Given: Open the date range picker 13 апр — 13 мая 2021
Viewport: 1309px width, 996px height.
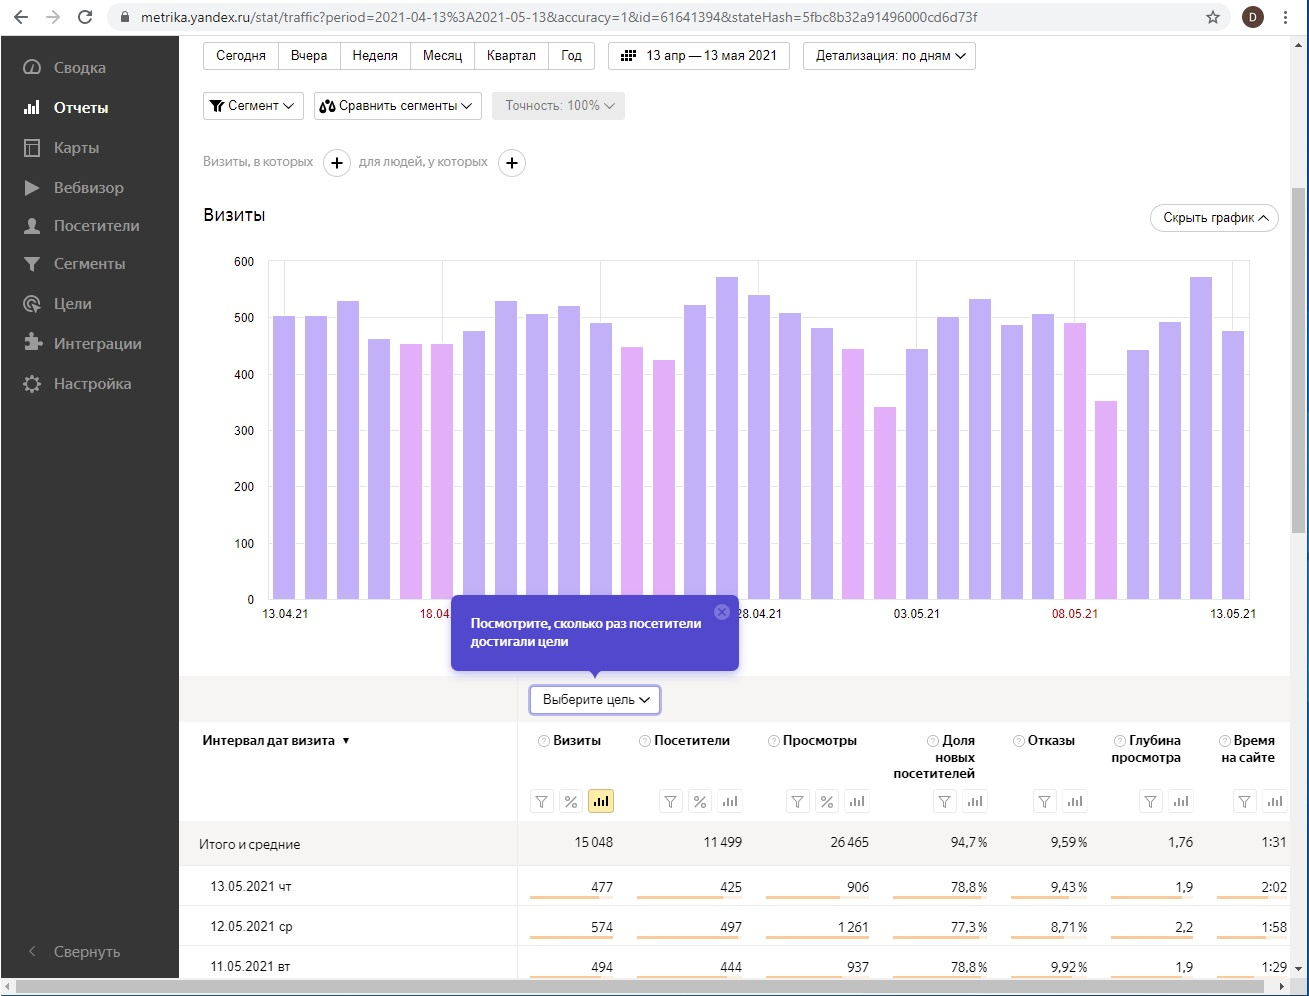Looking at the screenshot, I should point(699,56).
